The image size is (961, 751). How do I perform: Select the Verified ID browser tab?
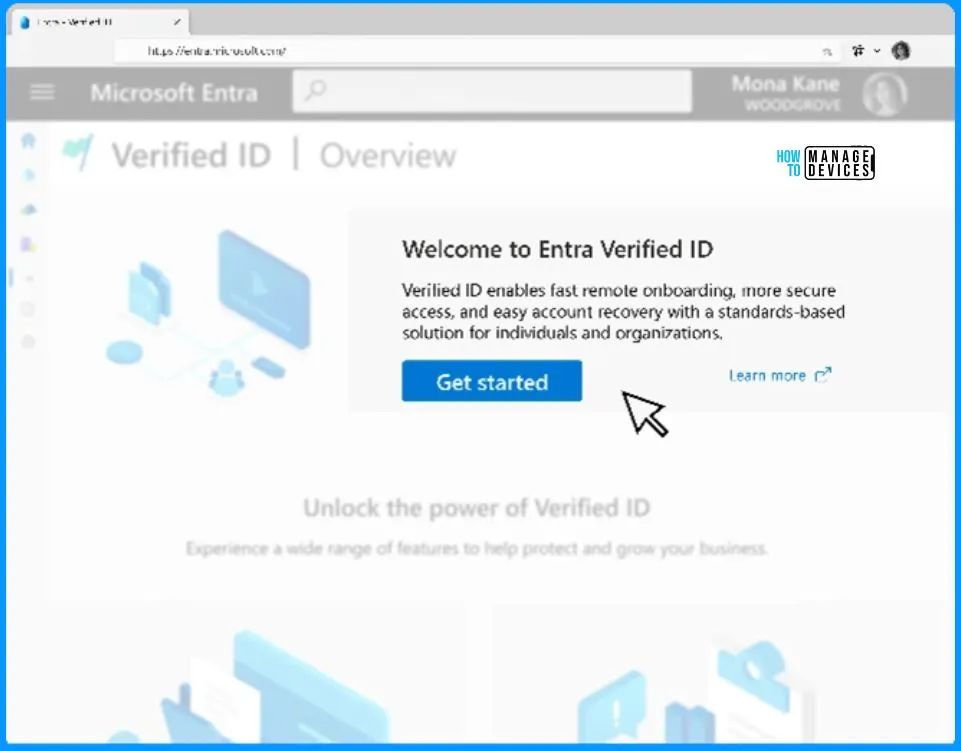click(x=101, y=22)
